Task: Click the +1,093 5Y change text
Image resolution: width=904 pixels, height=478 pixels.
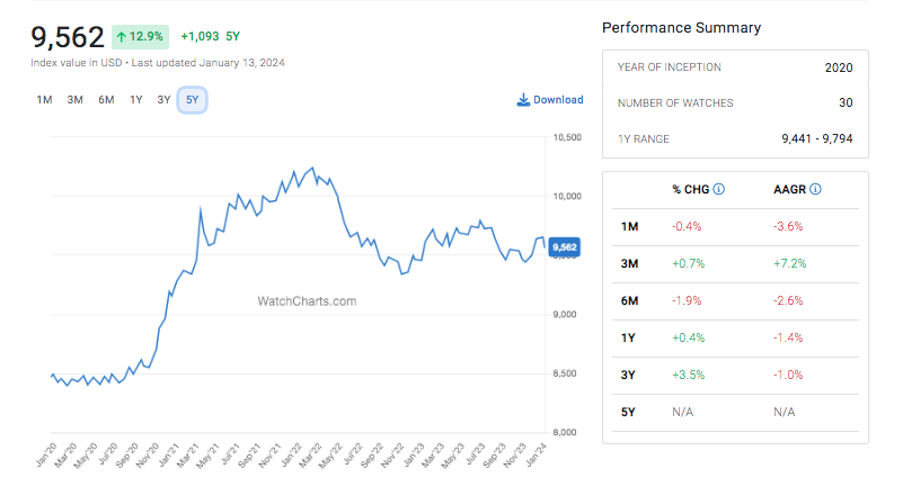Action: tap(210, 36)
